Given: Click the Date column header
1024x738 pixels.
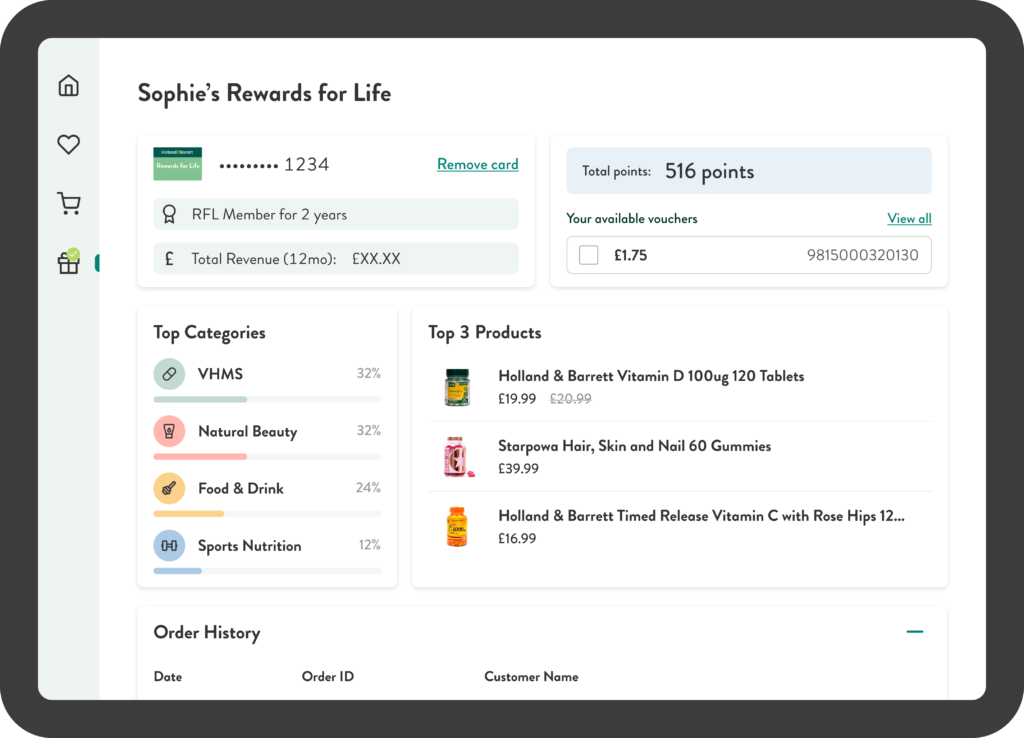Looking at the screenshot, I should click(x=168, y=677).
